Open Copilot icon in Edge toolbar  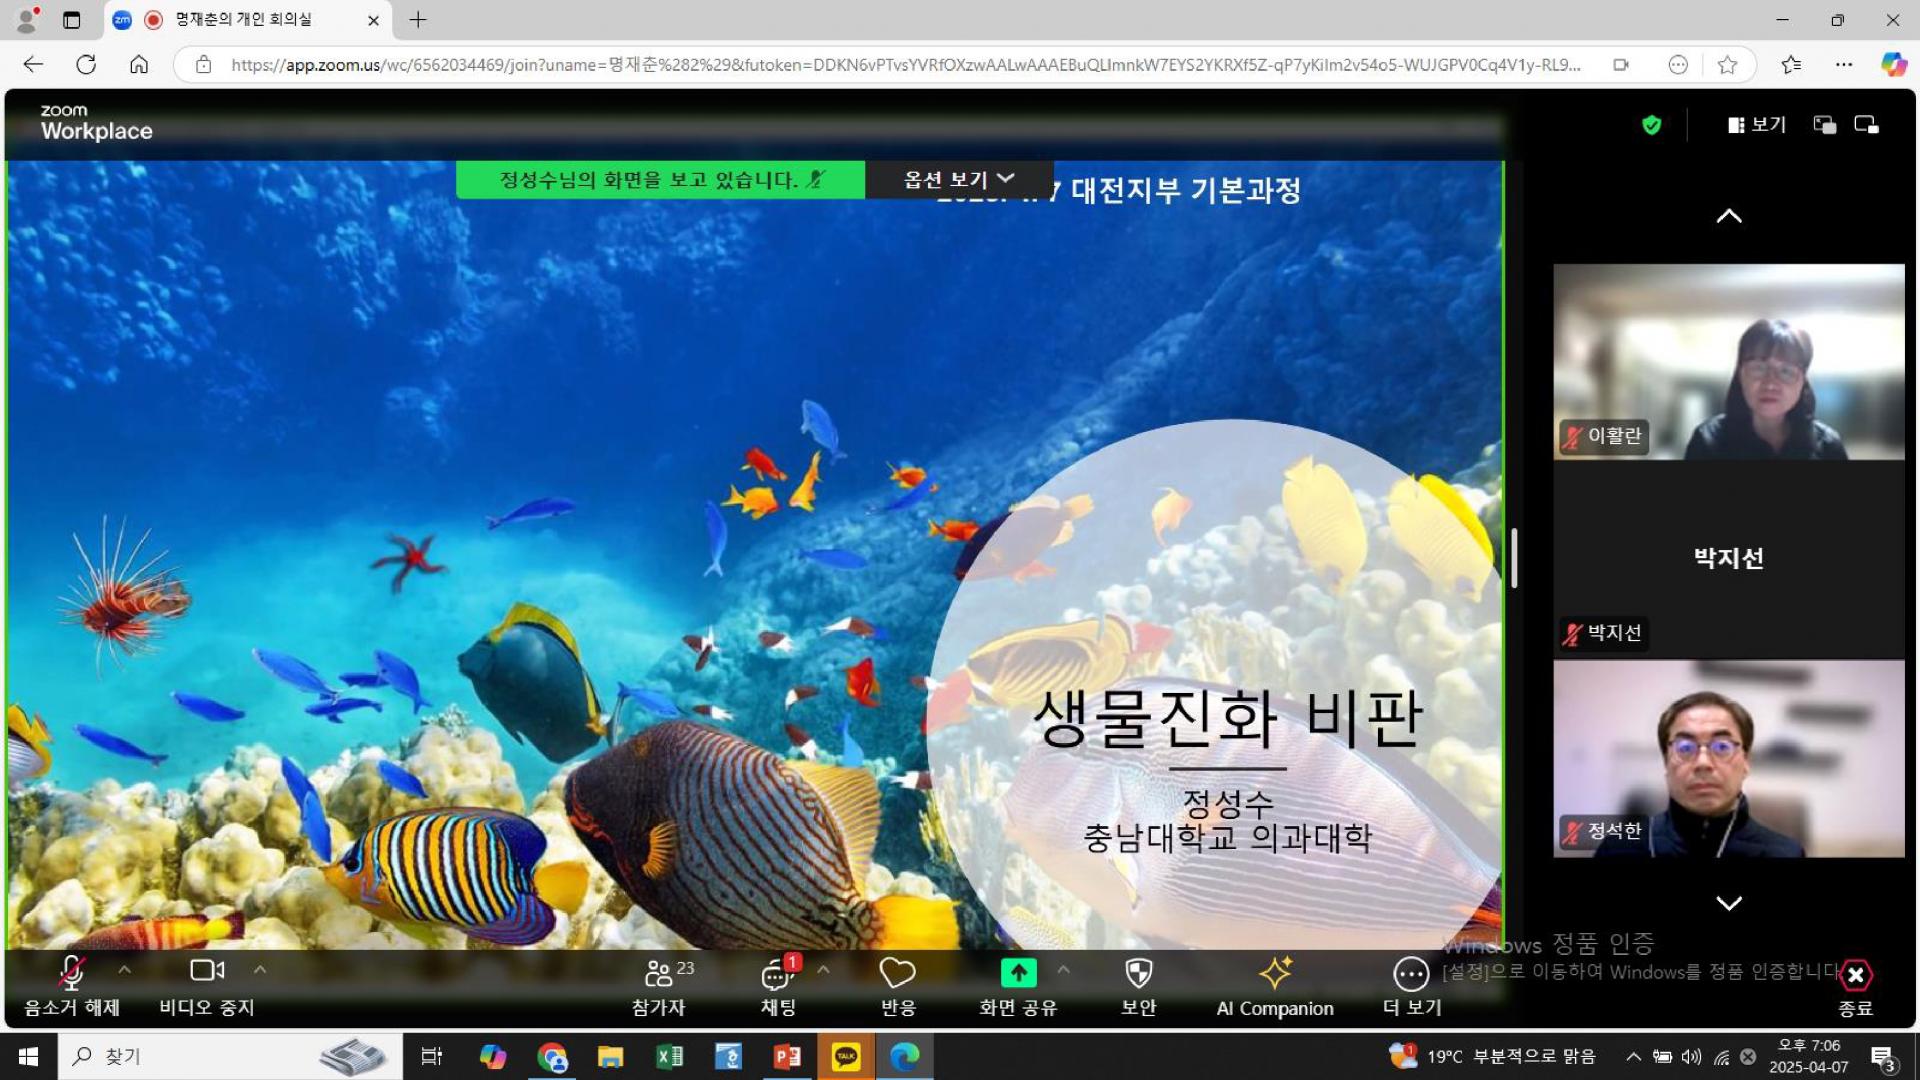(1893, 65)
